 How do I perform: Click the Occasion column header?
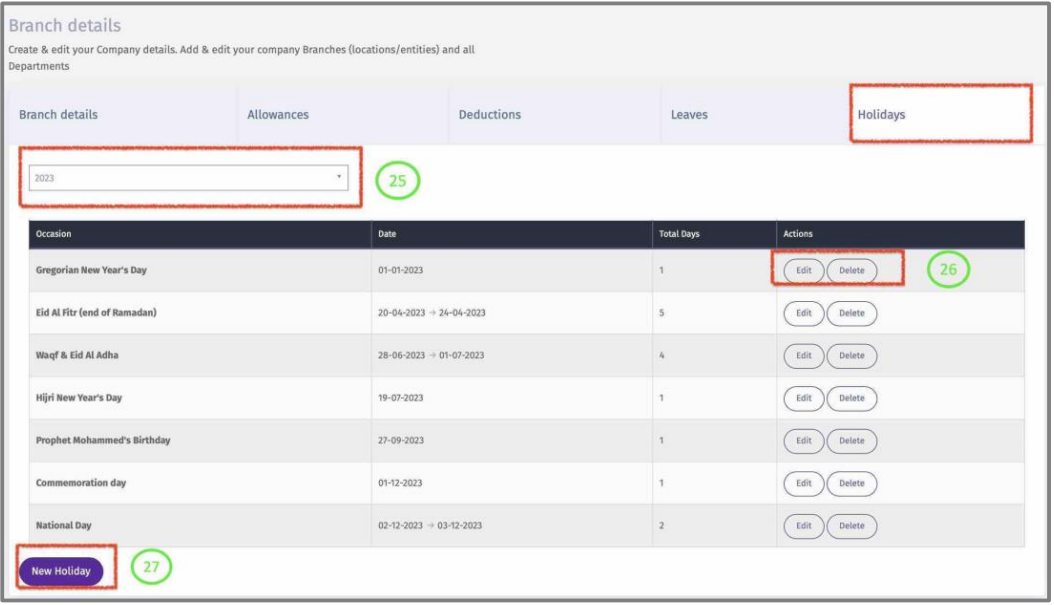pyautogui.click(x=53, y=234)
